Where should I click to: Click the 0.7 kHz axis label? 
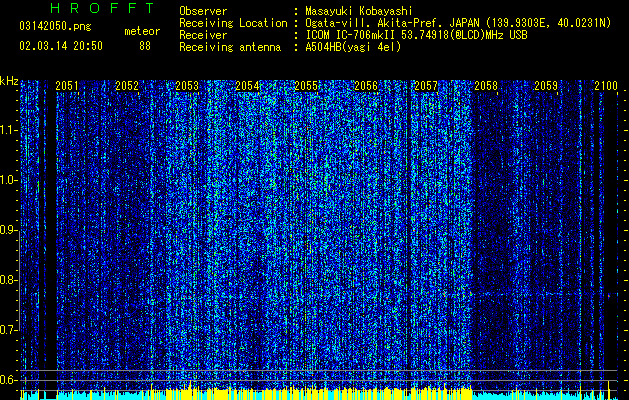tap(8, 330)
